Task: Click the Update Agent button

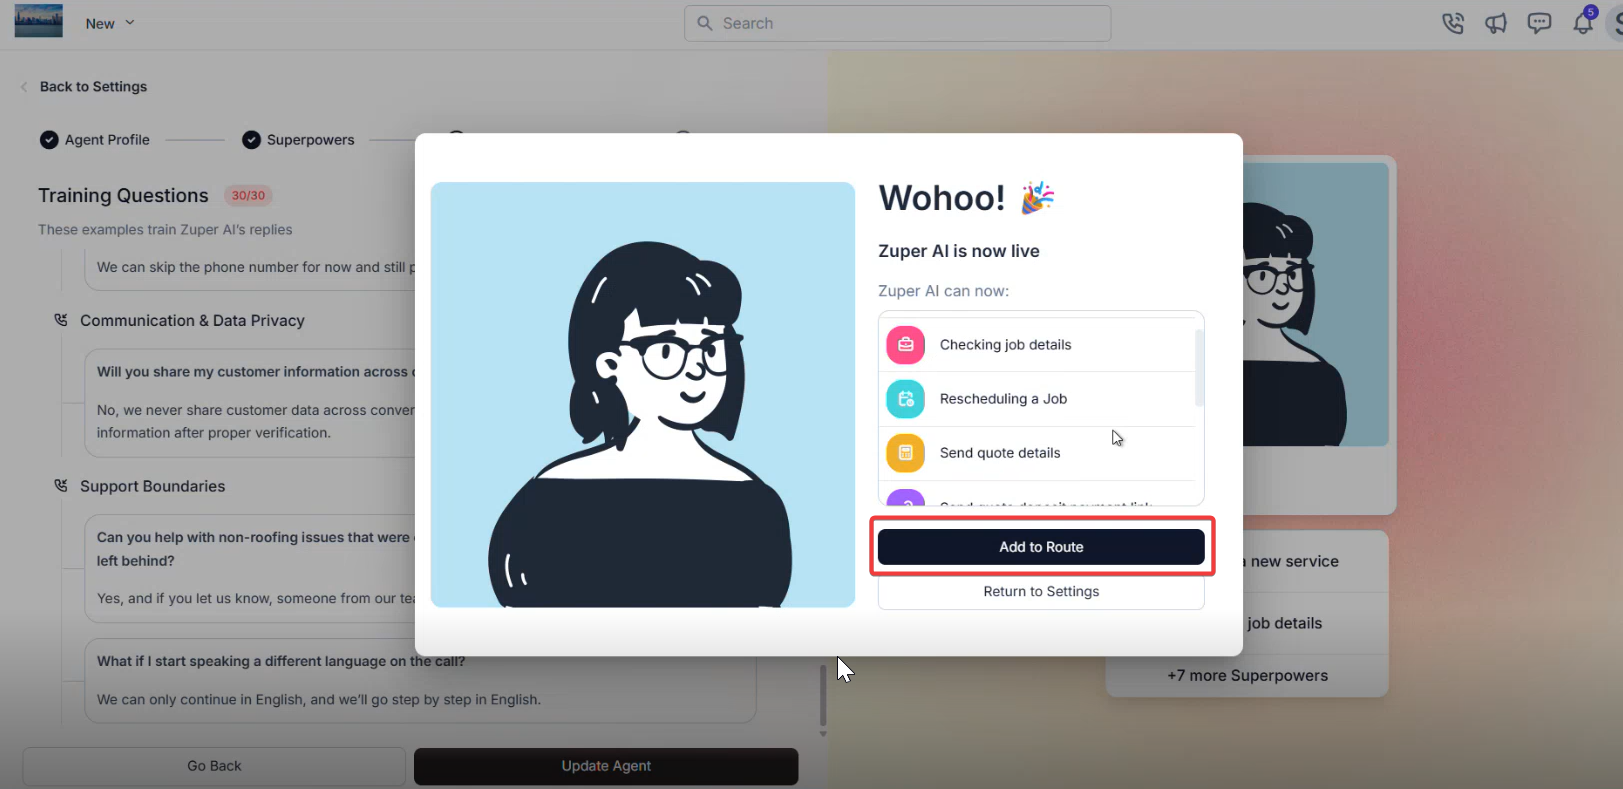Action: [606, 766]
